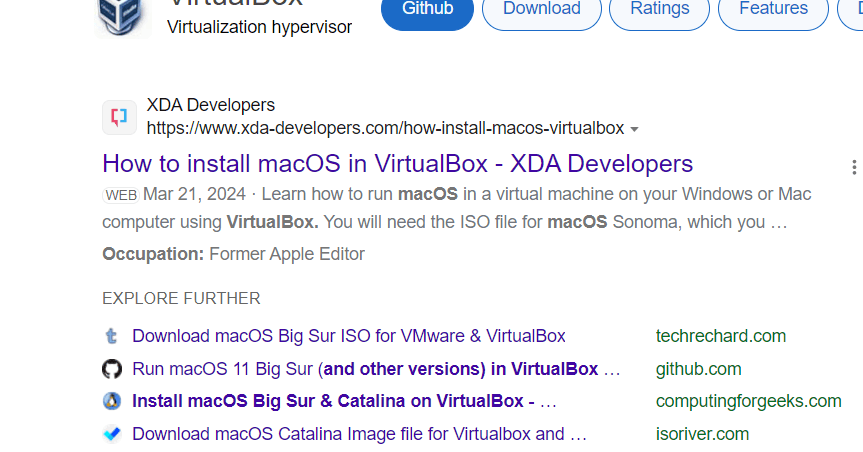Open Install macOS Big Sur & Catalina link
Viewport: 863px width, 452px height.
click(x=345, y=401)
